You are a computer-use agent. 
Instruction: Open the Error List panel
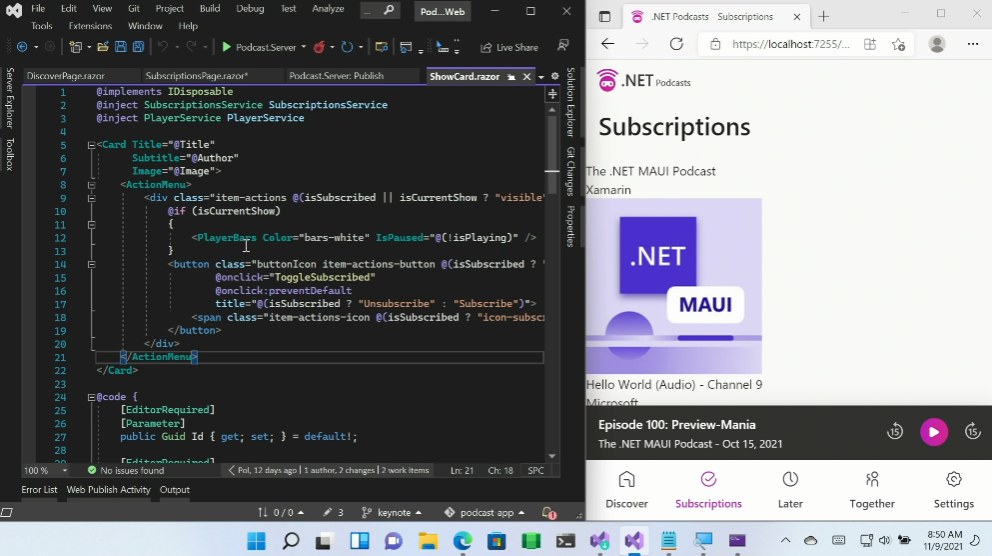click(39, 490)
